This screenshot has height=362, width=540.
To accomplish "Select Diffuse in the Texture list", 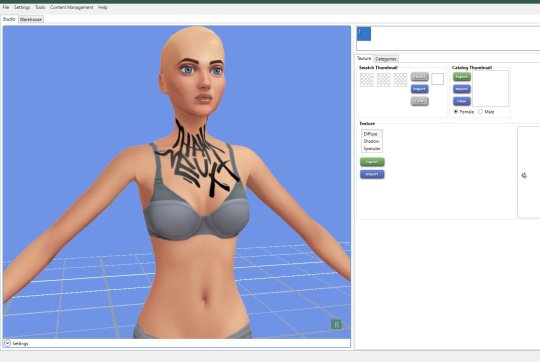I will click(x=371, y=134).
